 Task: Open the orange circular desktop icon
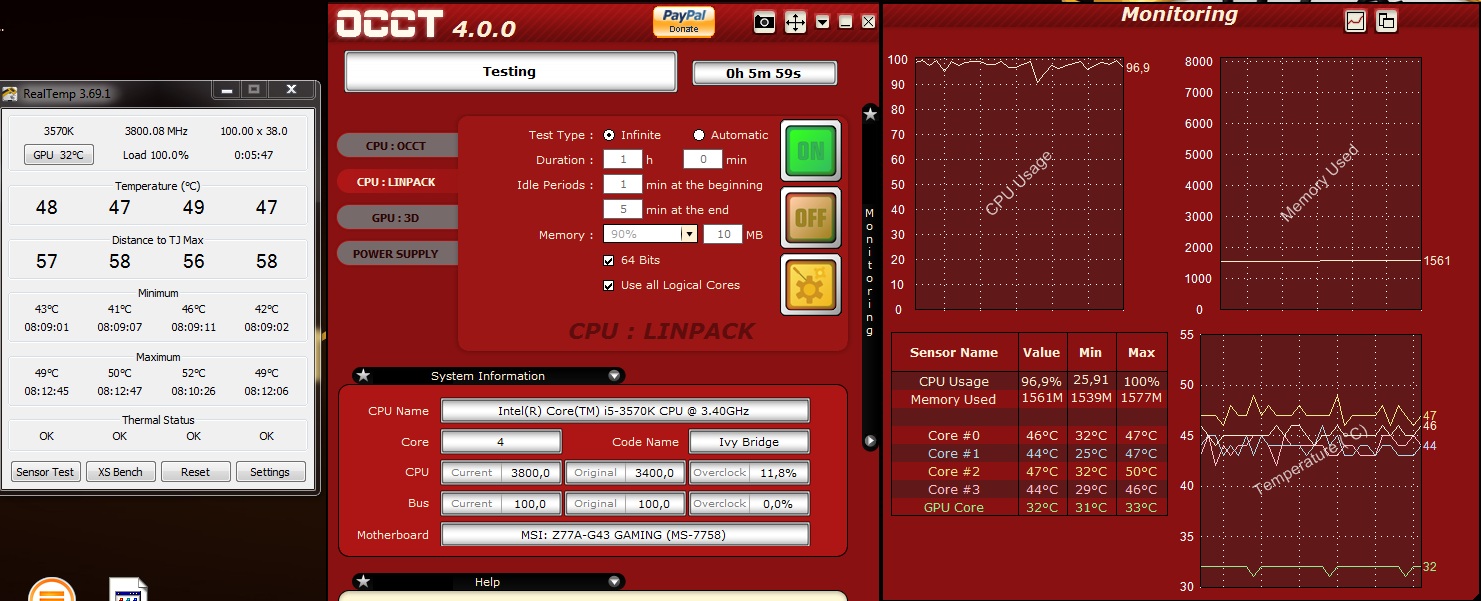(52, 590)
